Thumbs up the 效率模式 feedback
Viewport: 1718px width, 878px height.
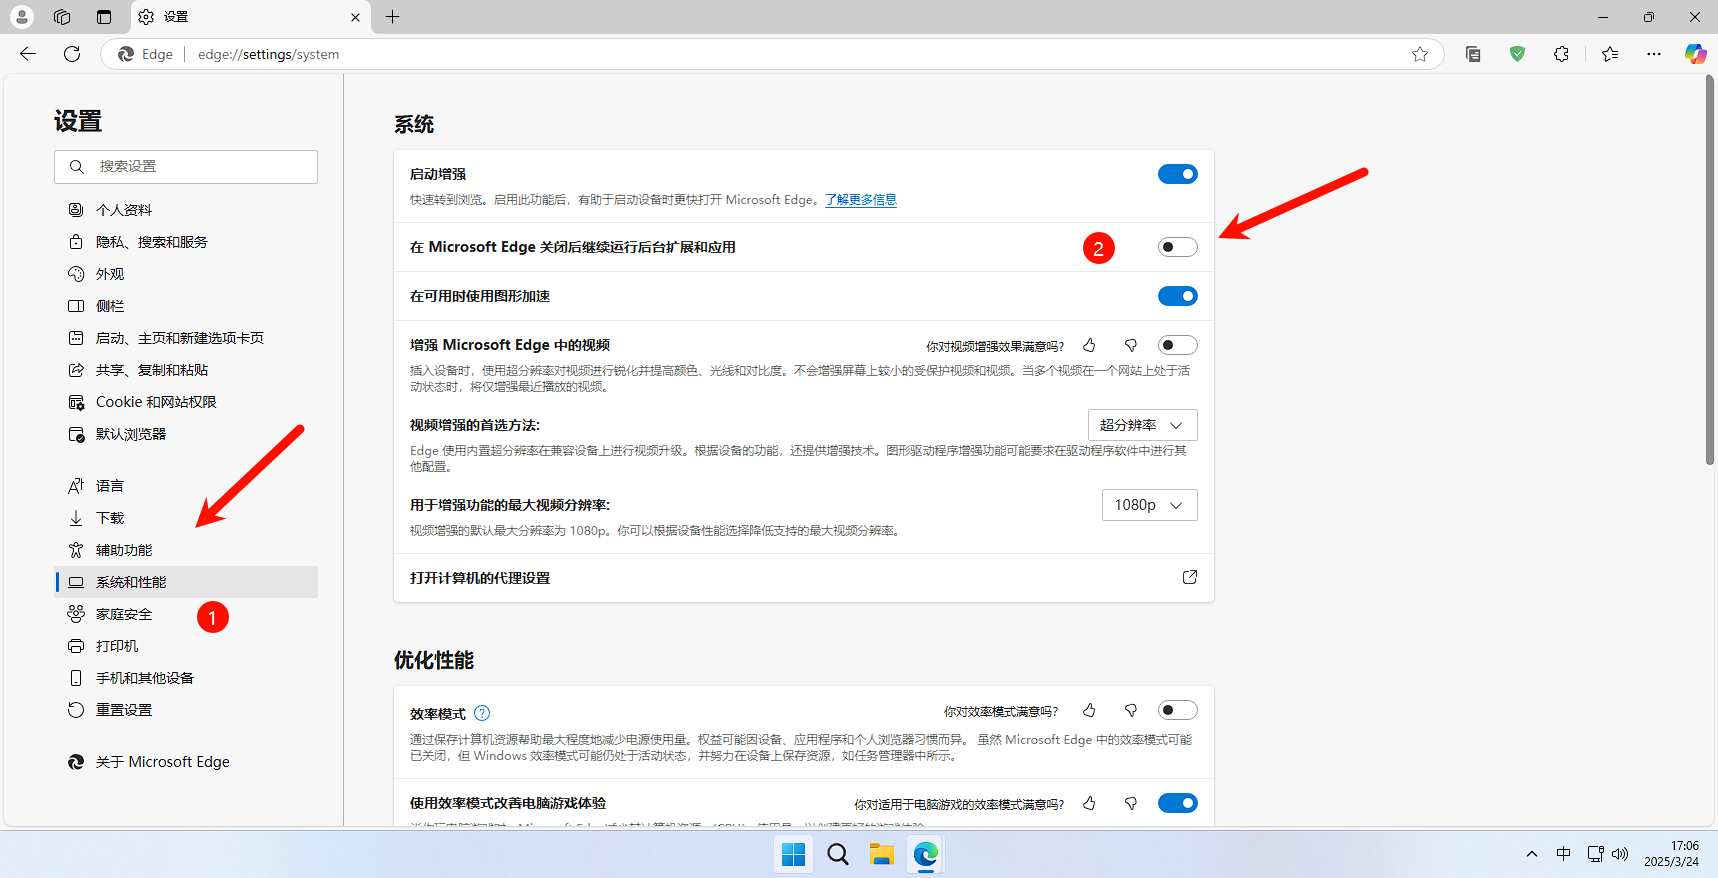1089,710
